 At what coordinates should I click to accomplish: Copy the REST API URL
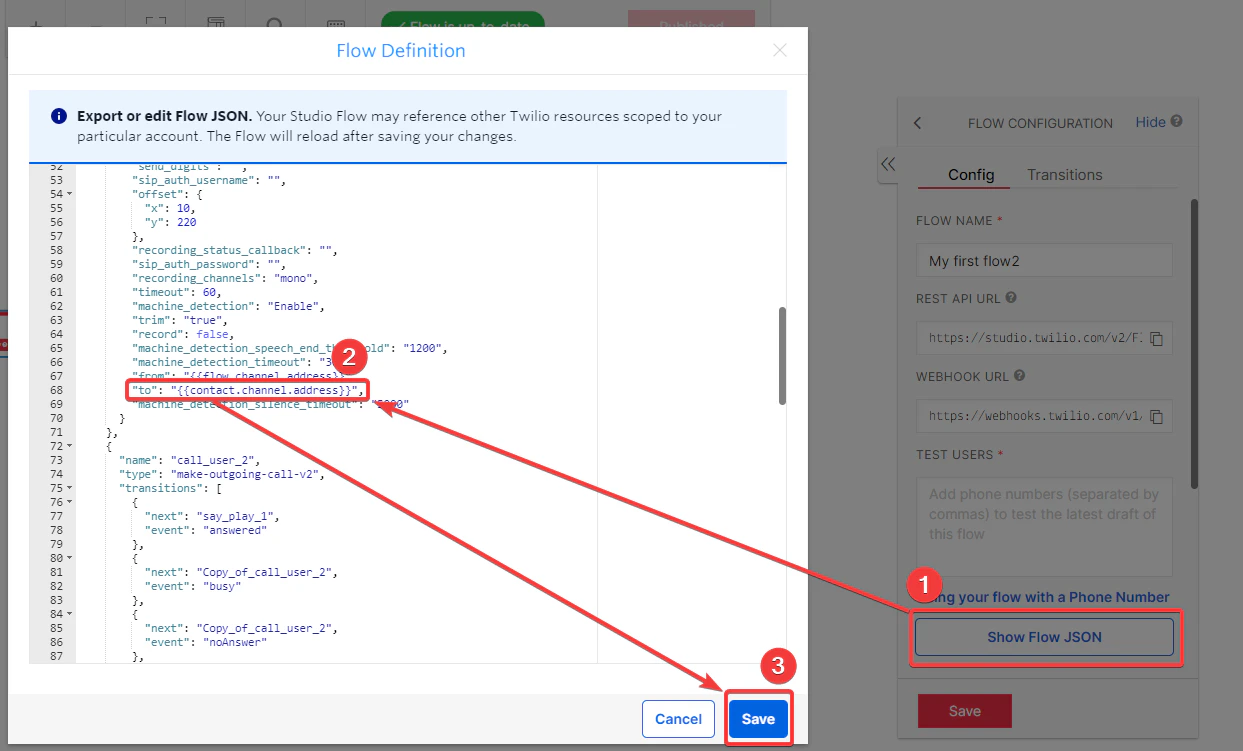1157,339
